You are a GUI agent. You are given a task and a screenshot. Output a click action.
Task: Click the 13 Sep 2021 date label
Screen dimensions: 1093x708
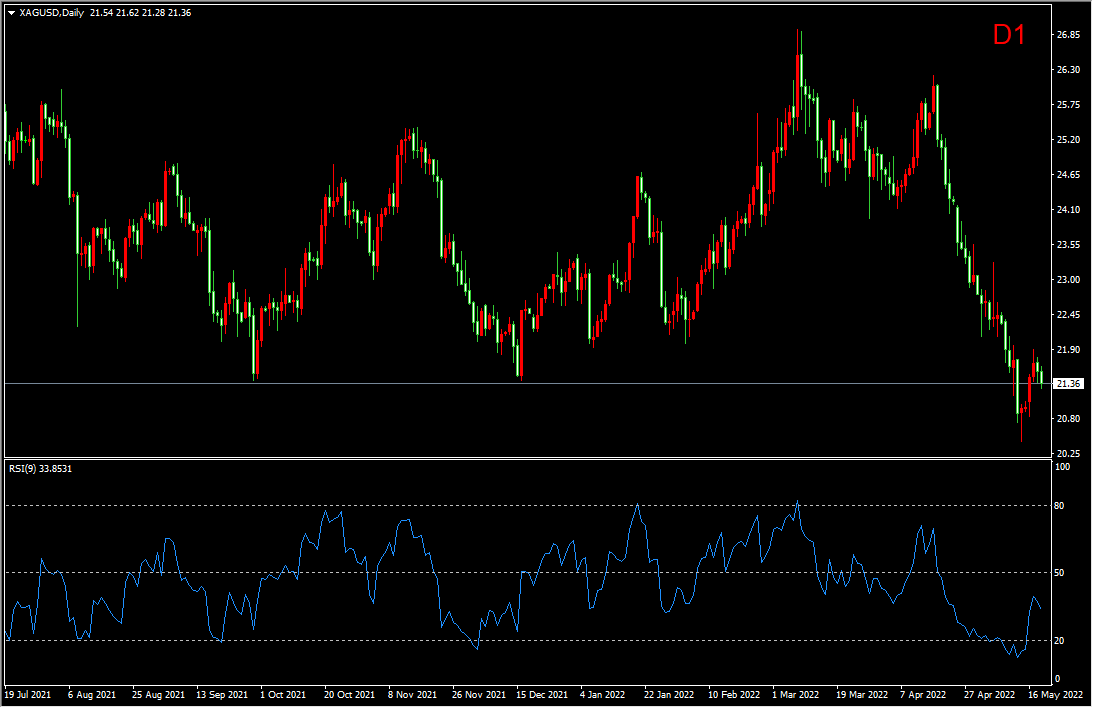coord(222,695)
